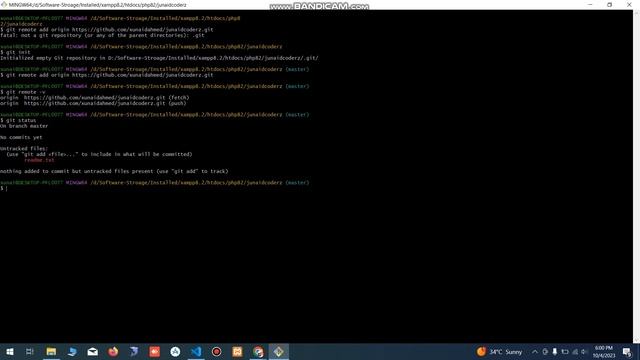This screenshot has height=360, width=640.
Task: Click the 'Untracked files:' heading line
Action: [24, 149]
